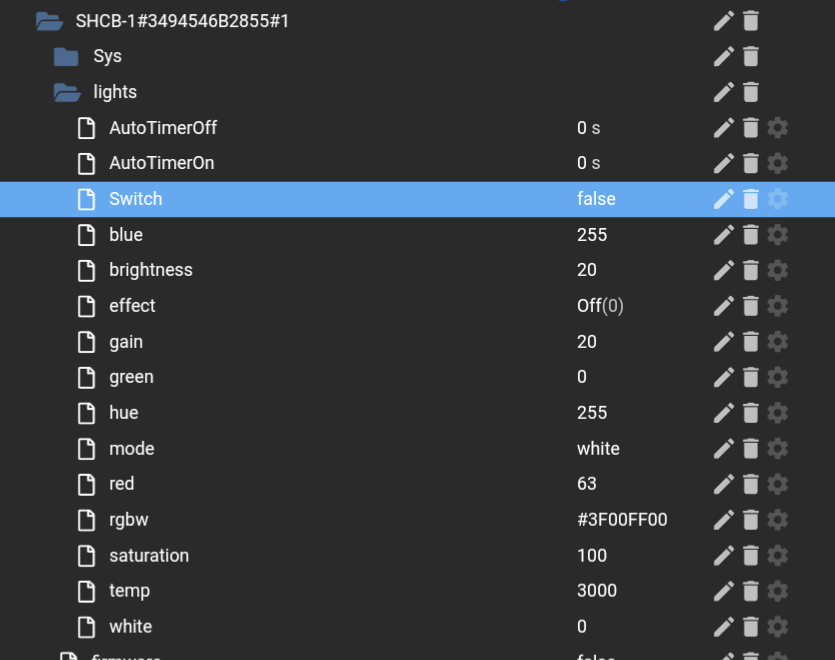
Task: Collapse the SHCB-1#3494546B2855#1 device folder
Action: tap(49, 20)
